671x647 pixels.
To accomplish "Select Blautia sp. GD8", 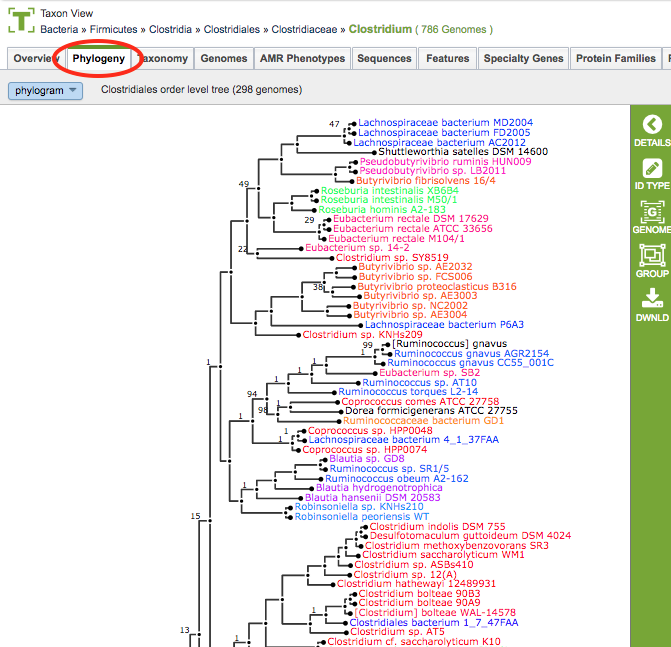I will pos(367,459).
